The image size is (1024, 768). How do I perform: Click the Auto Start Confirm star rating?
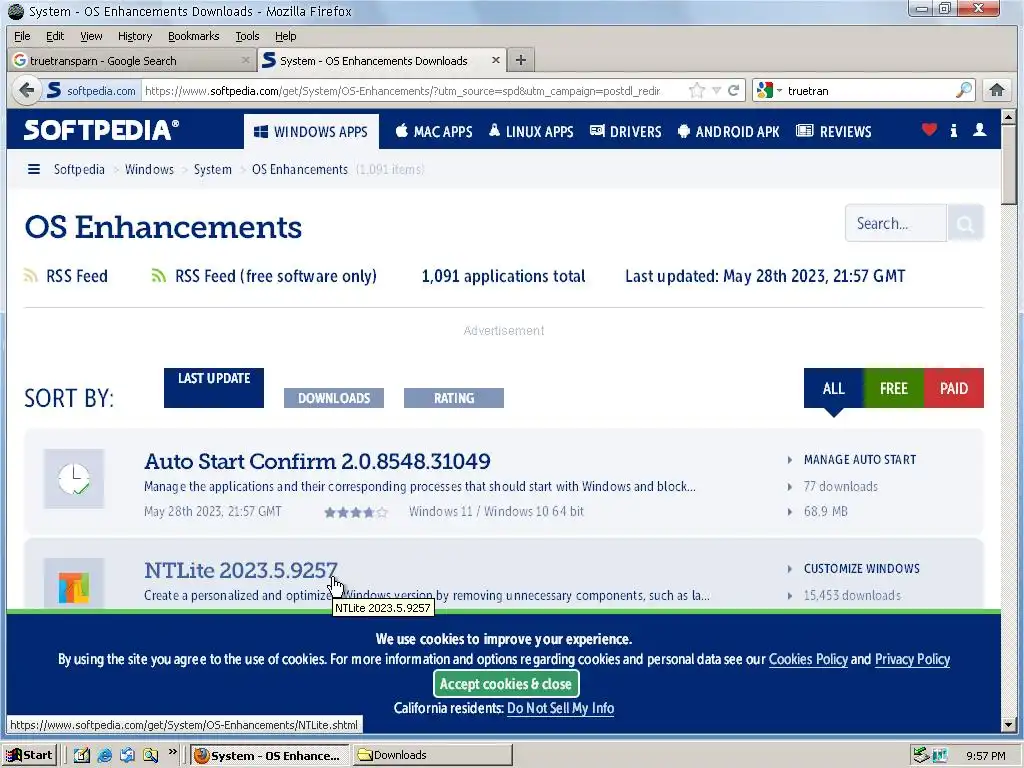(x=356, y=512)
